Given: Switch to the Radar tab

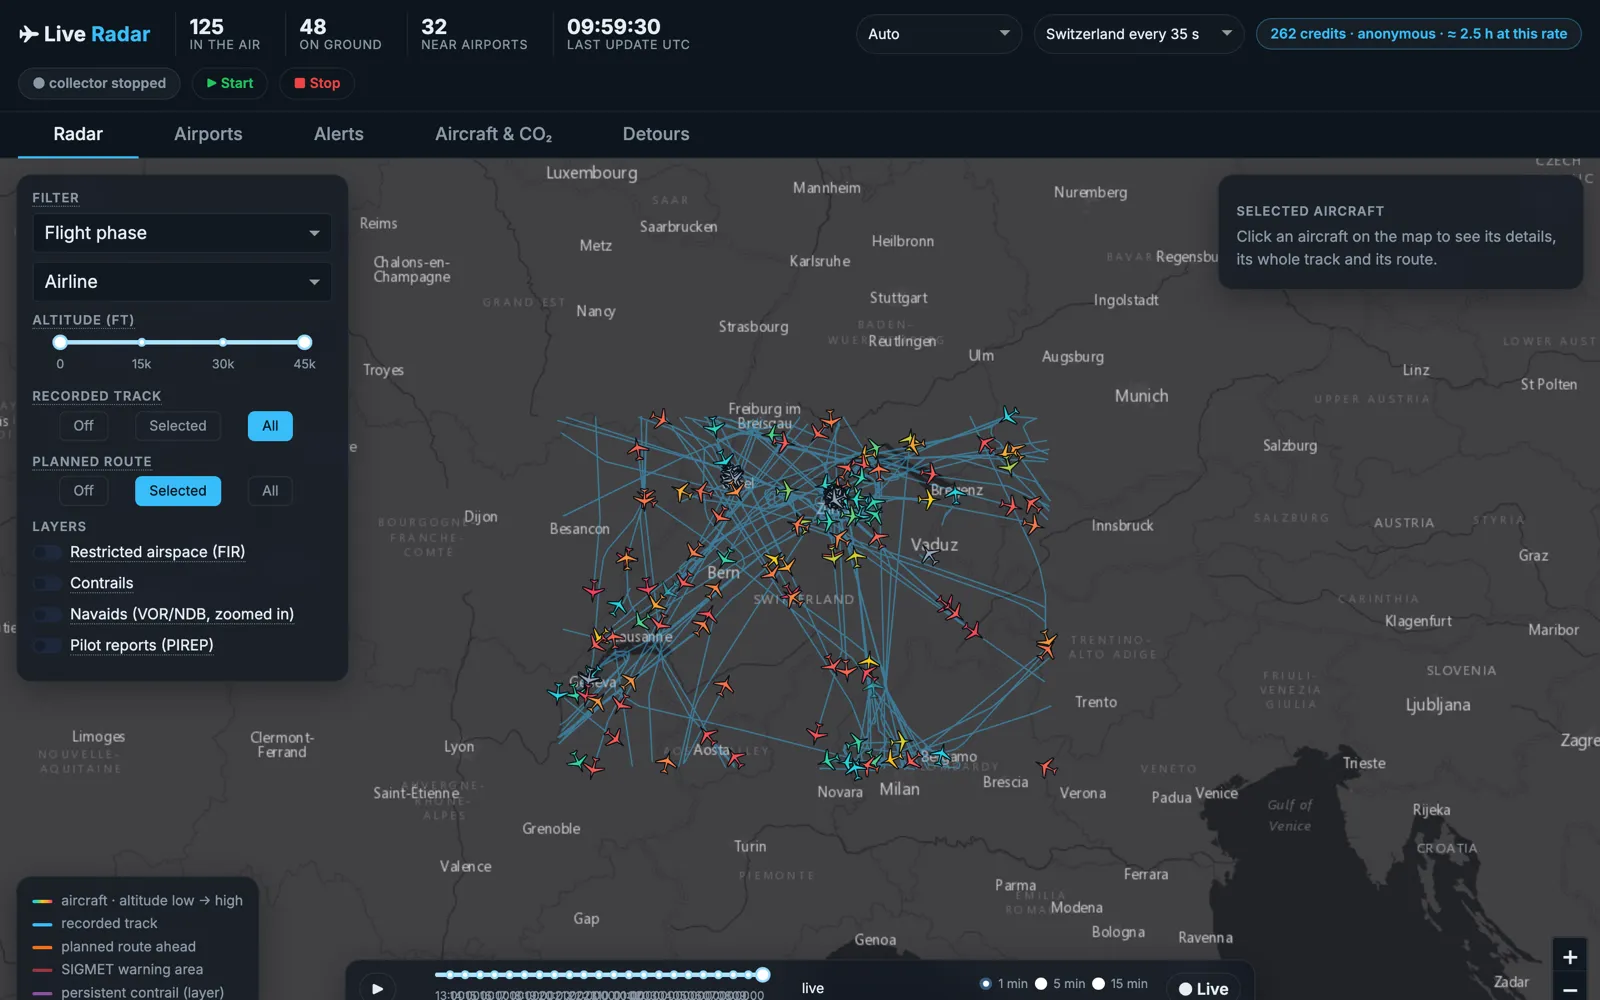Looking at the screenshot, I should click(78, 134).
